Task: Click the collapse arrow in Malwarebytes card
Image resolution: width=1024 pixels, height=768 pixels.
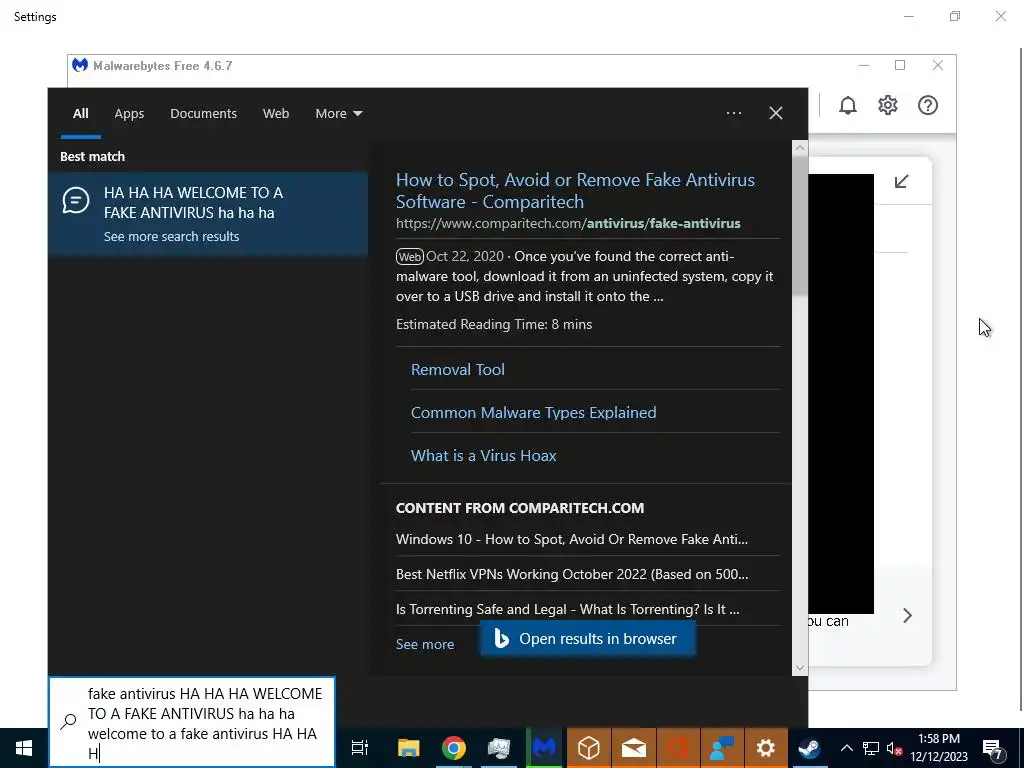Action: [x=901, y=182]
